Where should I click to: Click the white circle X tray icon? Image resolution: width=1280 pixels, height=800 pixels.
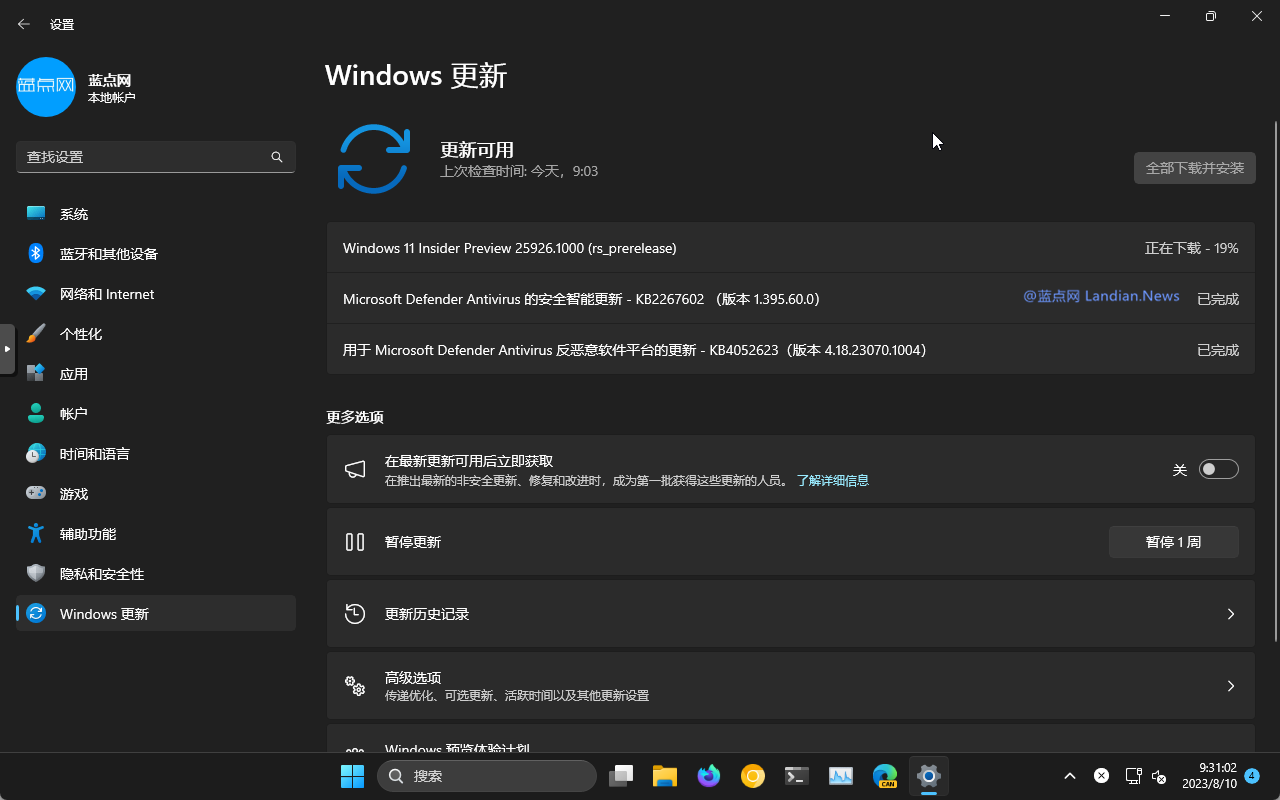tap(1101, 776)
